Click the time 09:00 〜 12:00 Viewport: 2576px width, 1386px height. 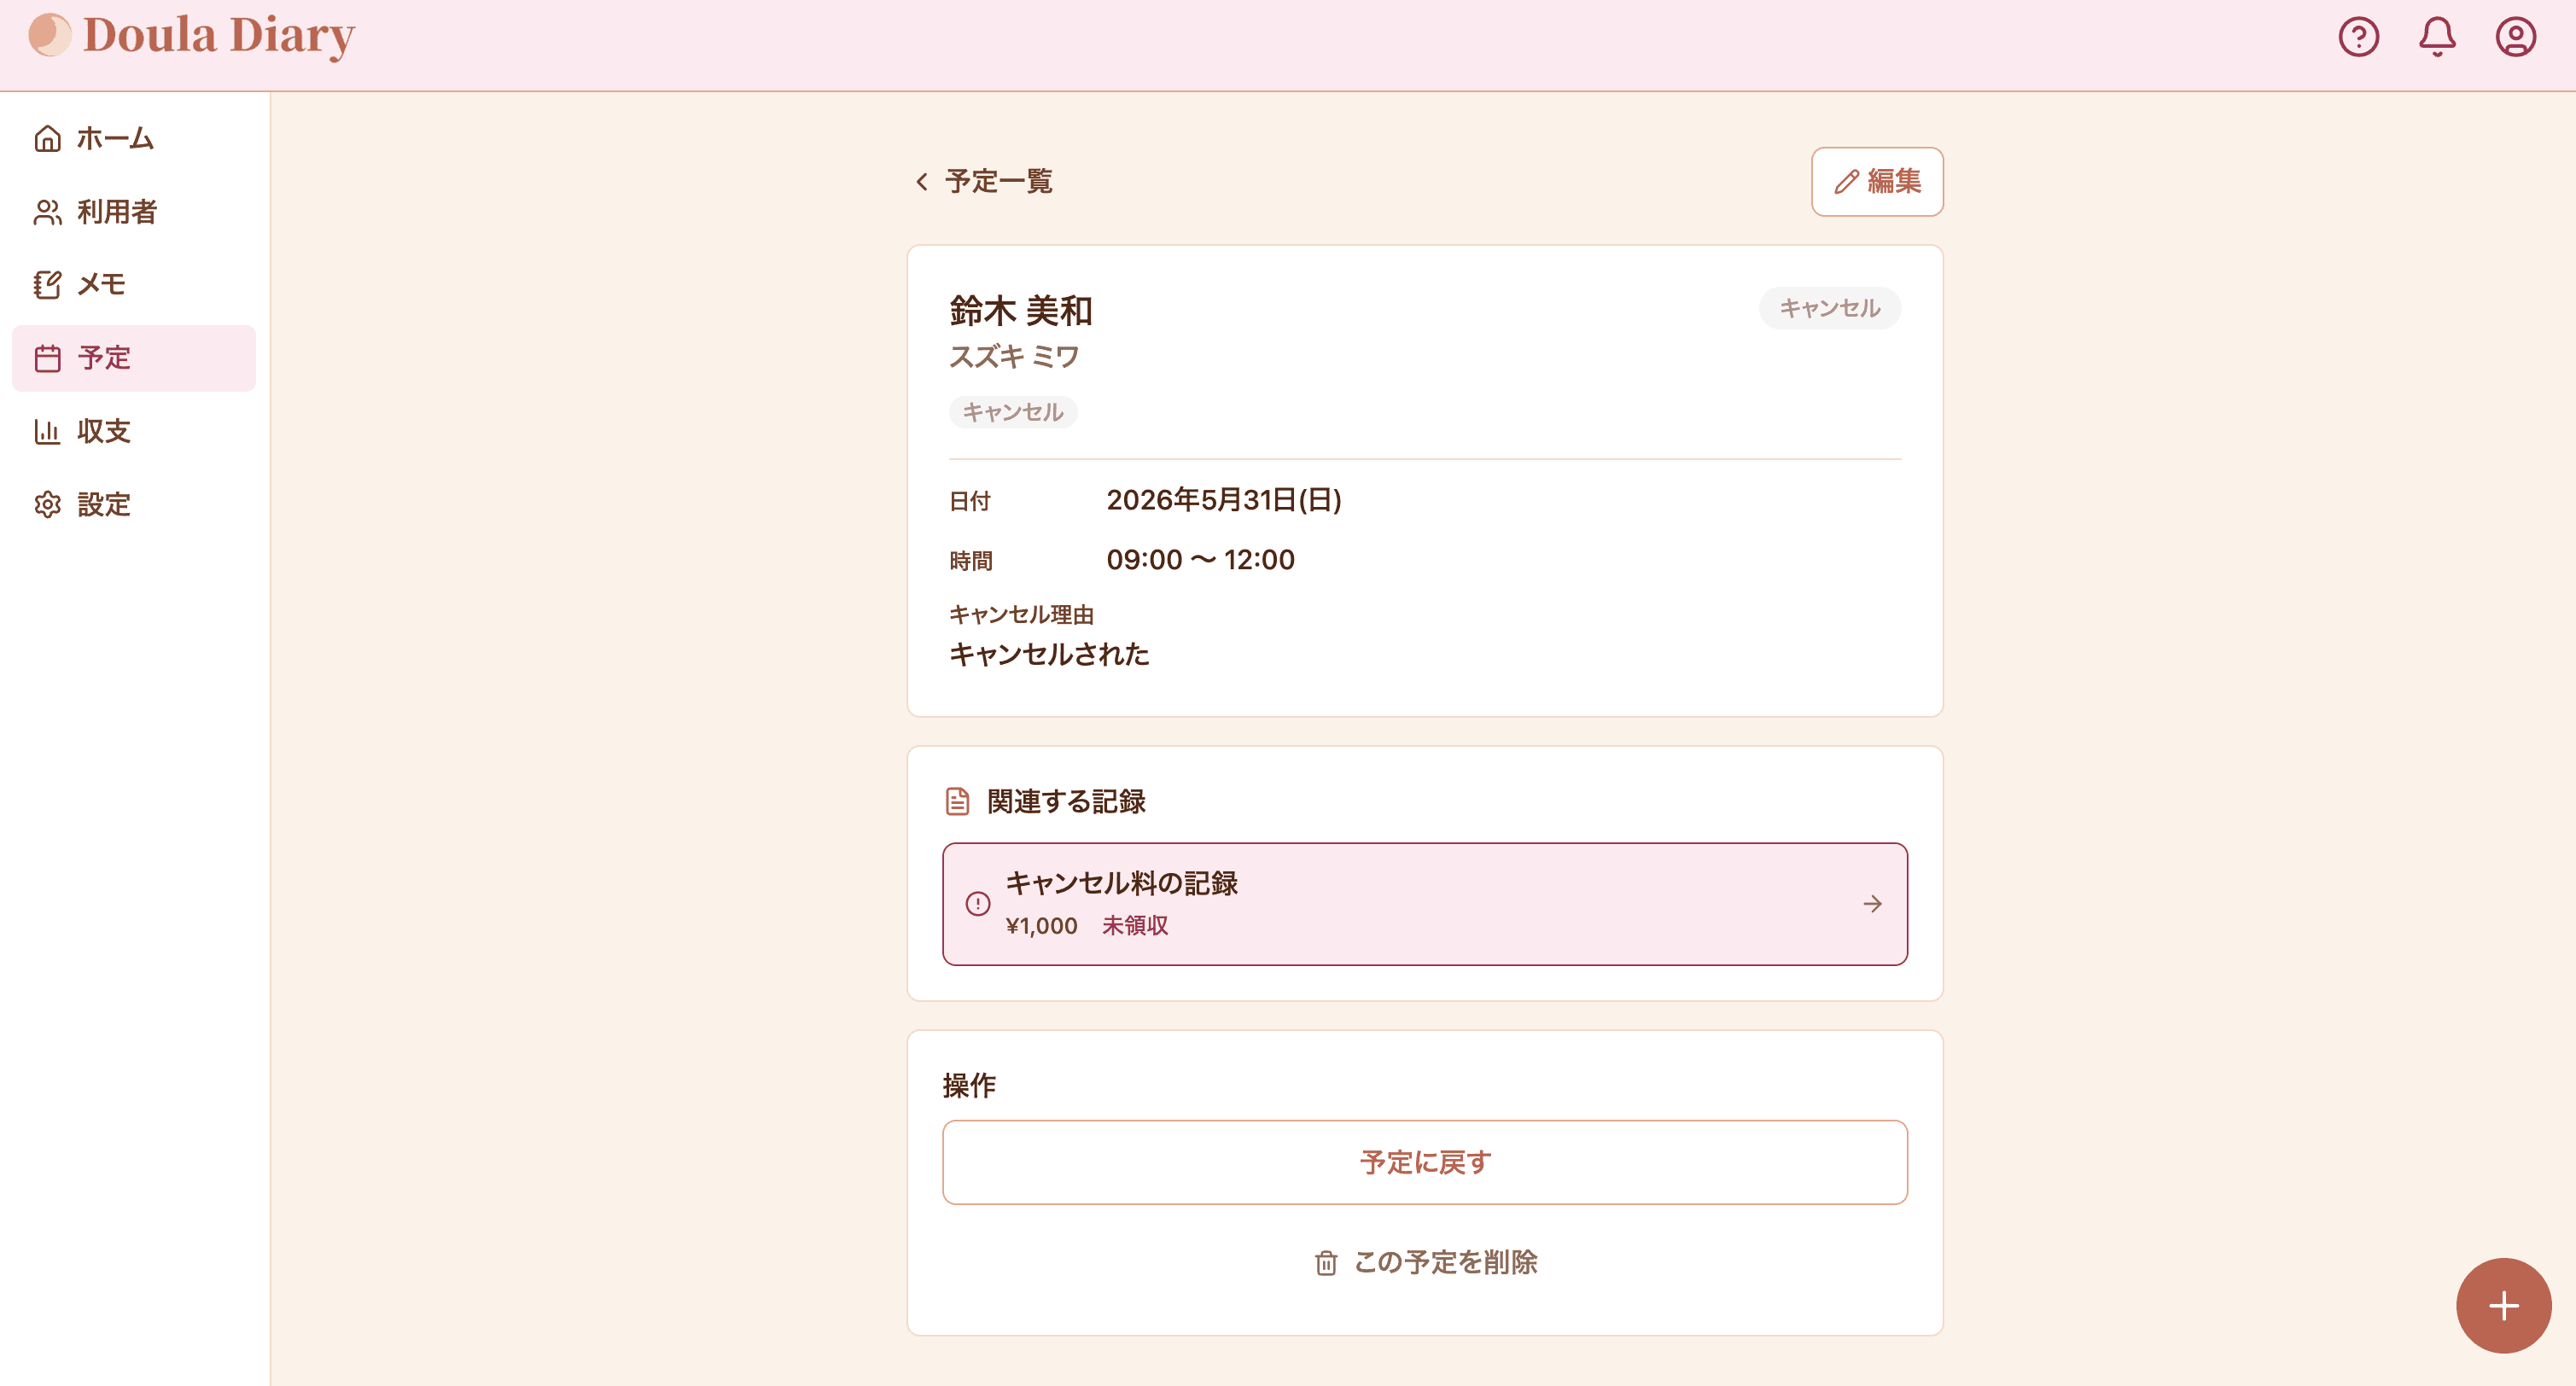click(1200, 560)
